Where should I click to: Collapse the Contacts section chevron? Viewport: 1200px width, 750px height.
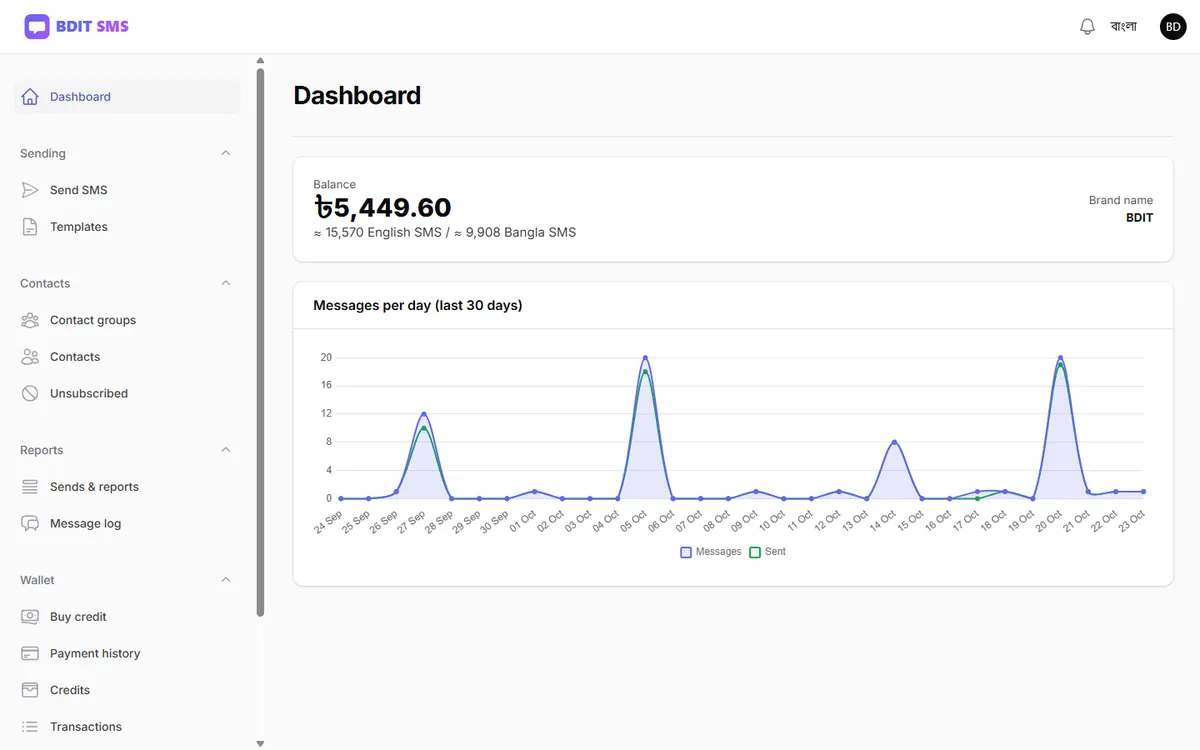click(x=226, y=283)
